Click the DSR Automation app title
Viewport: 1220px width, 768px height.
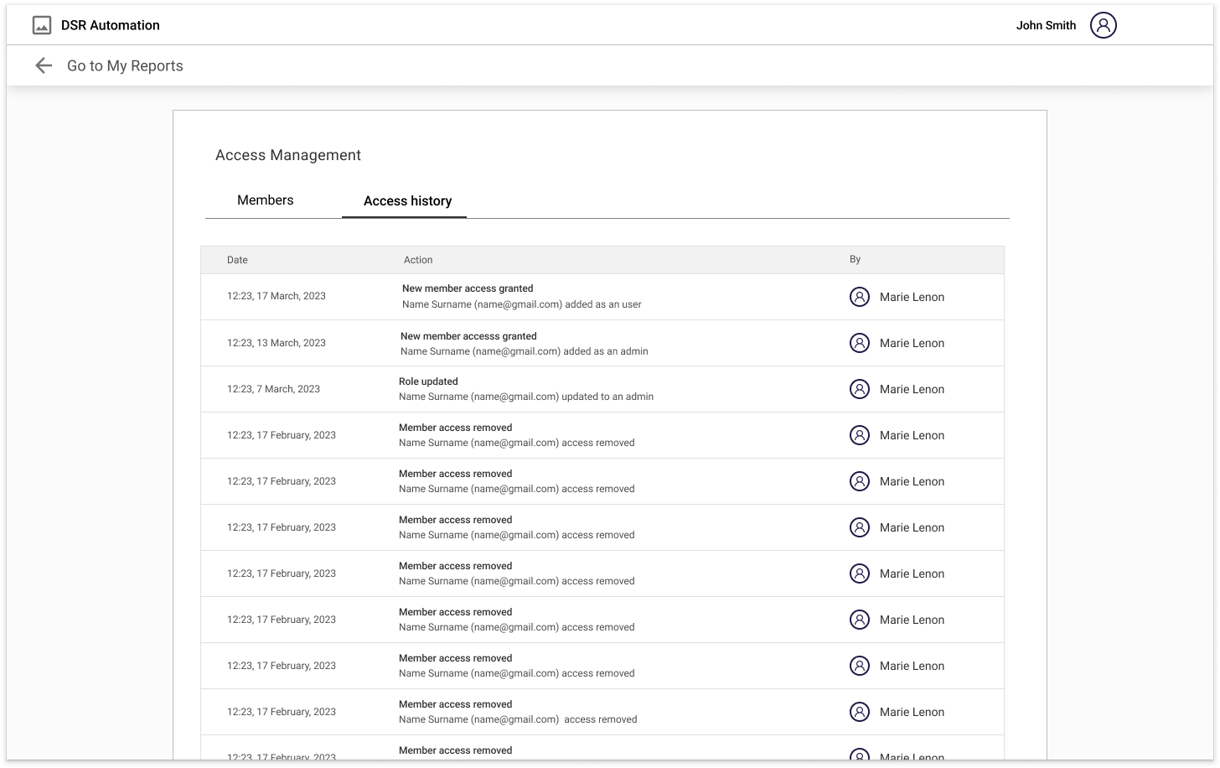point(110,25)
